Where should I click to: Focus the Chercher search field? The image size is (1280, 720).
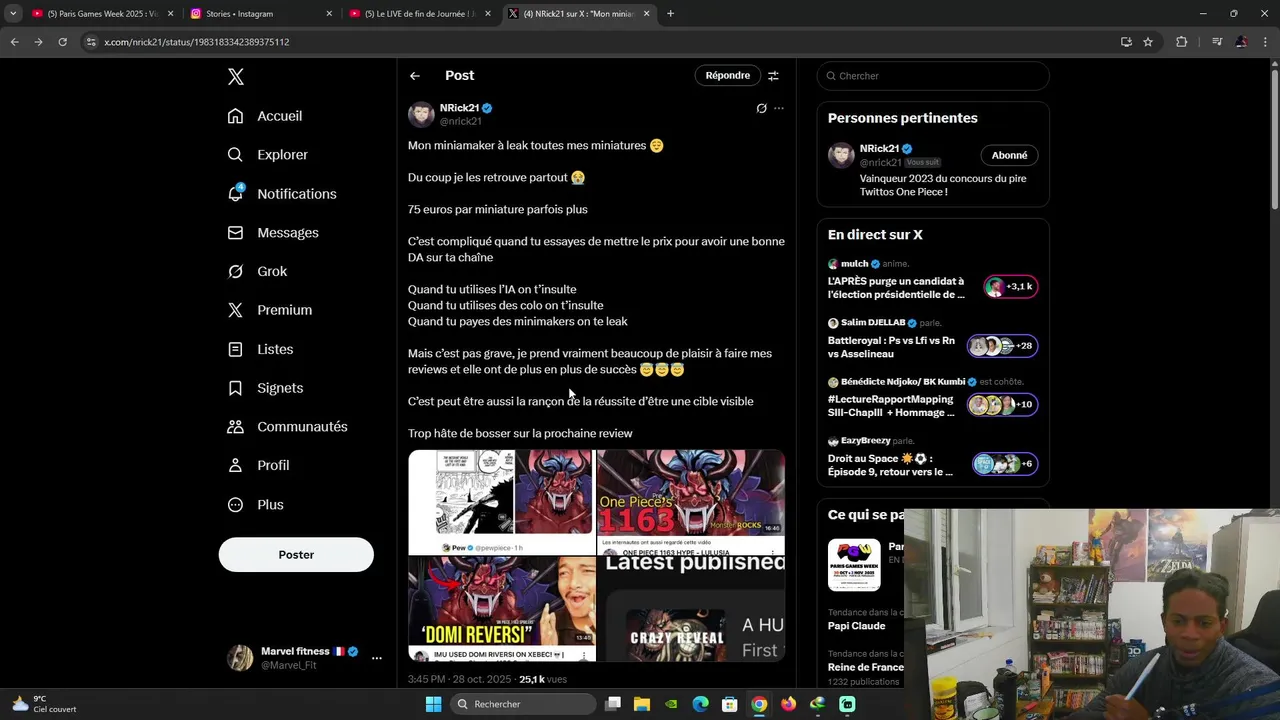933,76
